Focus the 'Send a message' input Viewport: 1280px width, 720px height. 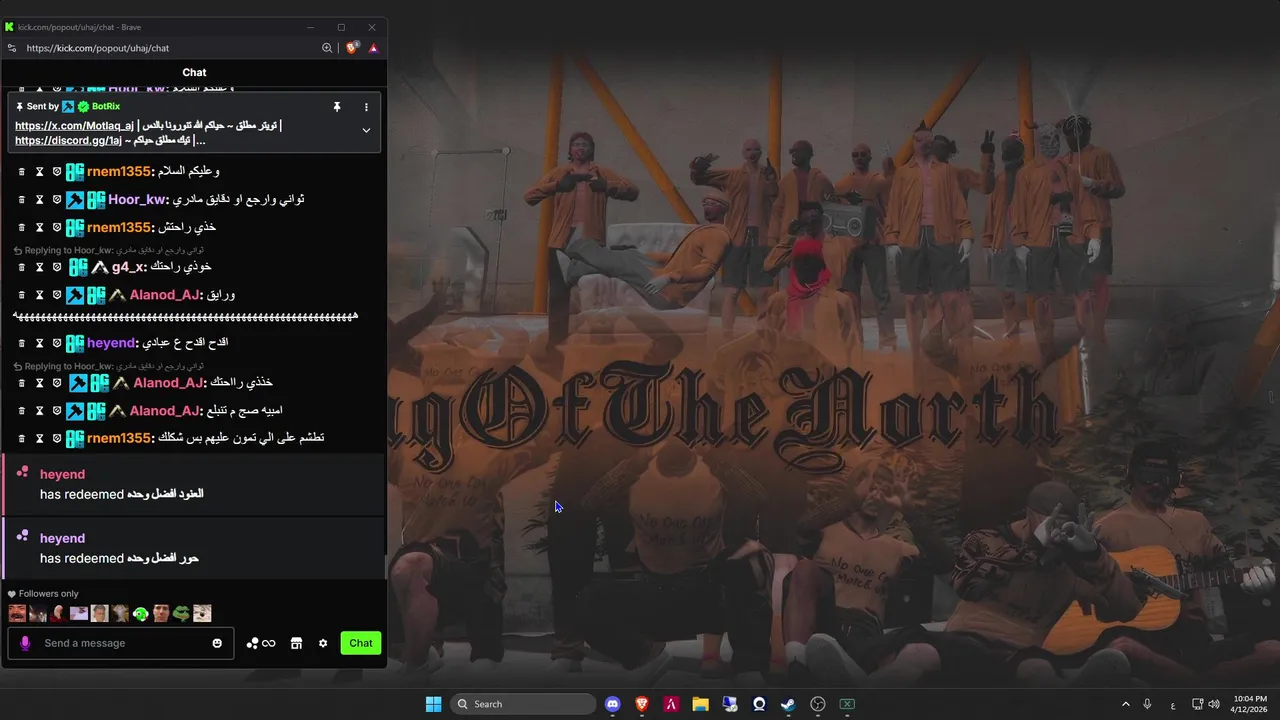120,643
